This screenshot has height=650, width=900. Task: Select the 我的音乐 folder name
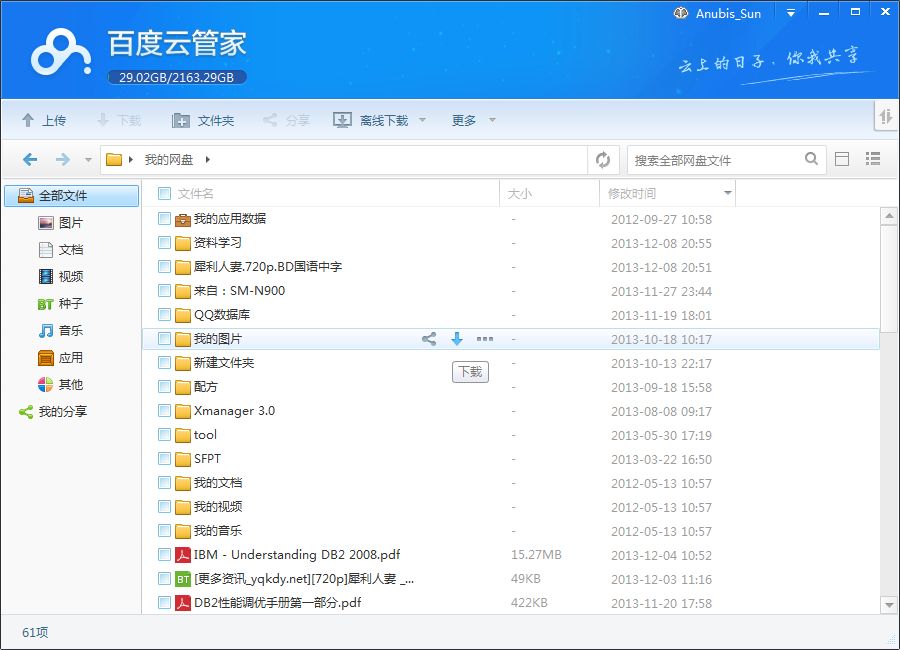coord(218,531)
